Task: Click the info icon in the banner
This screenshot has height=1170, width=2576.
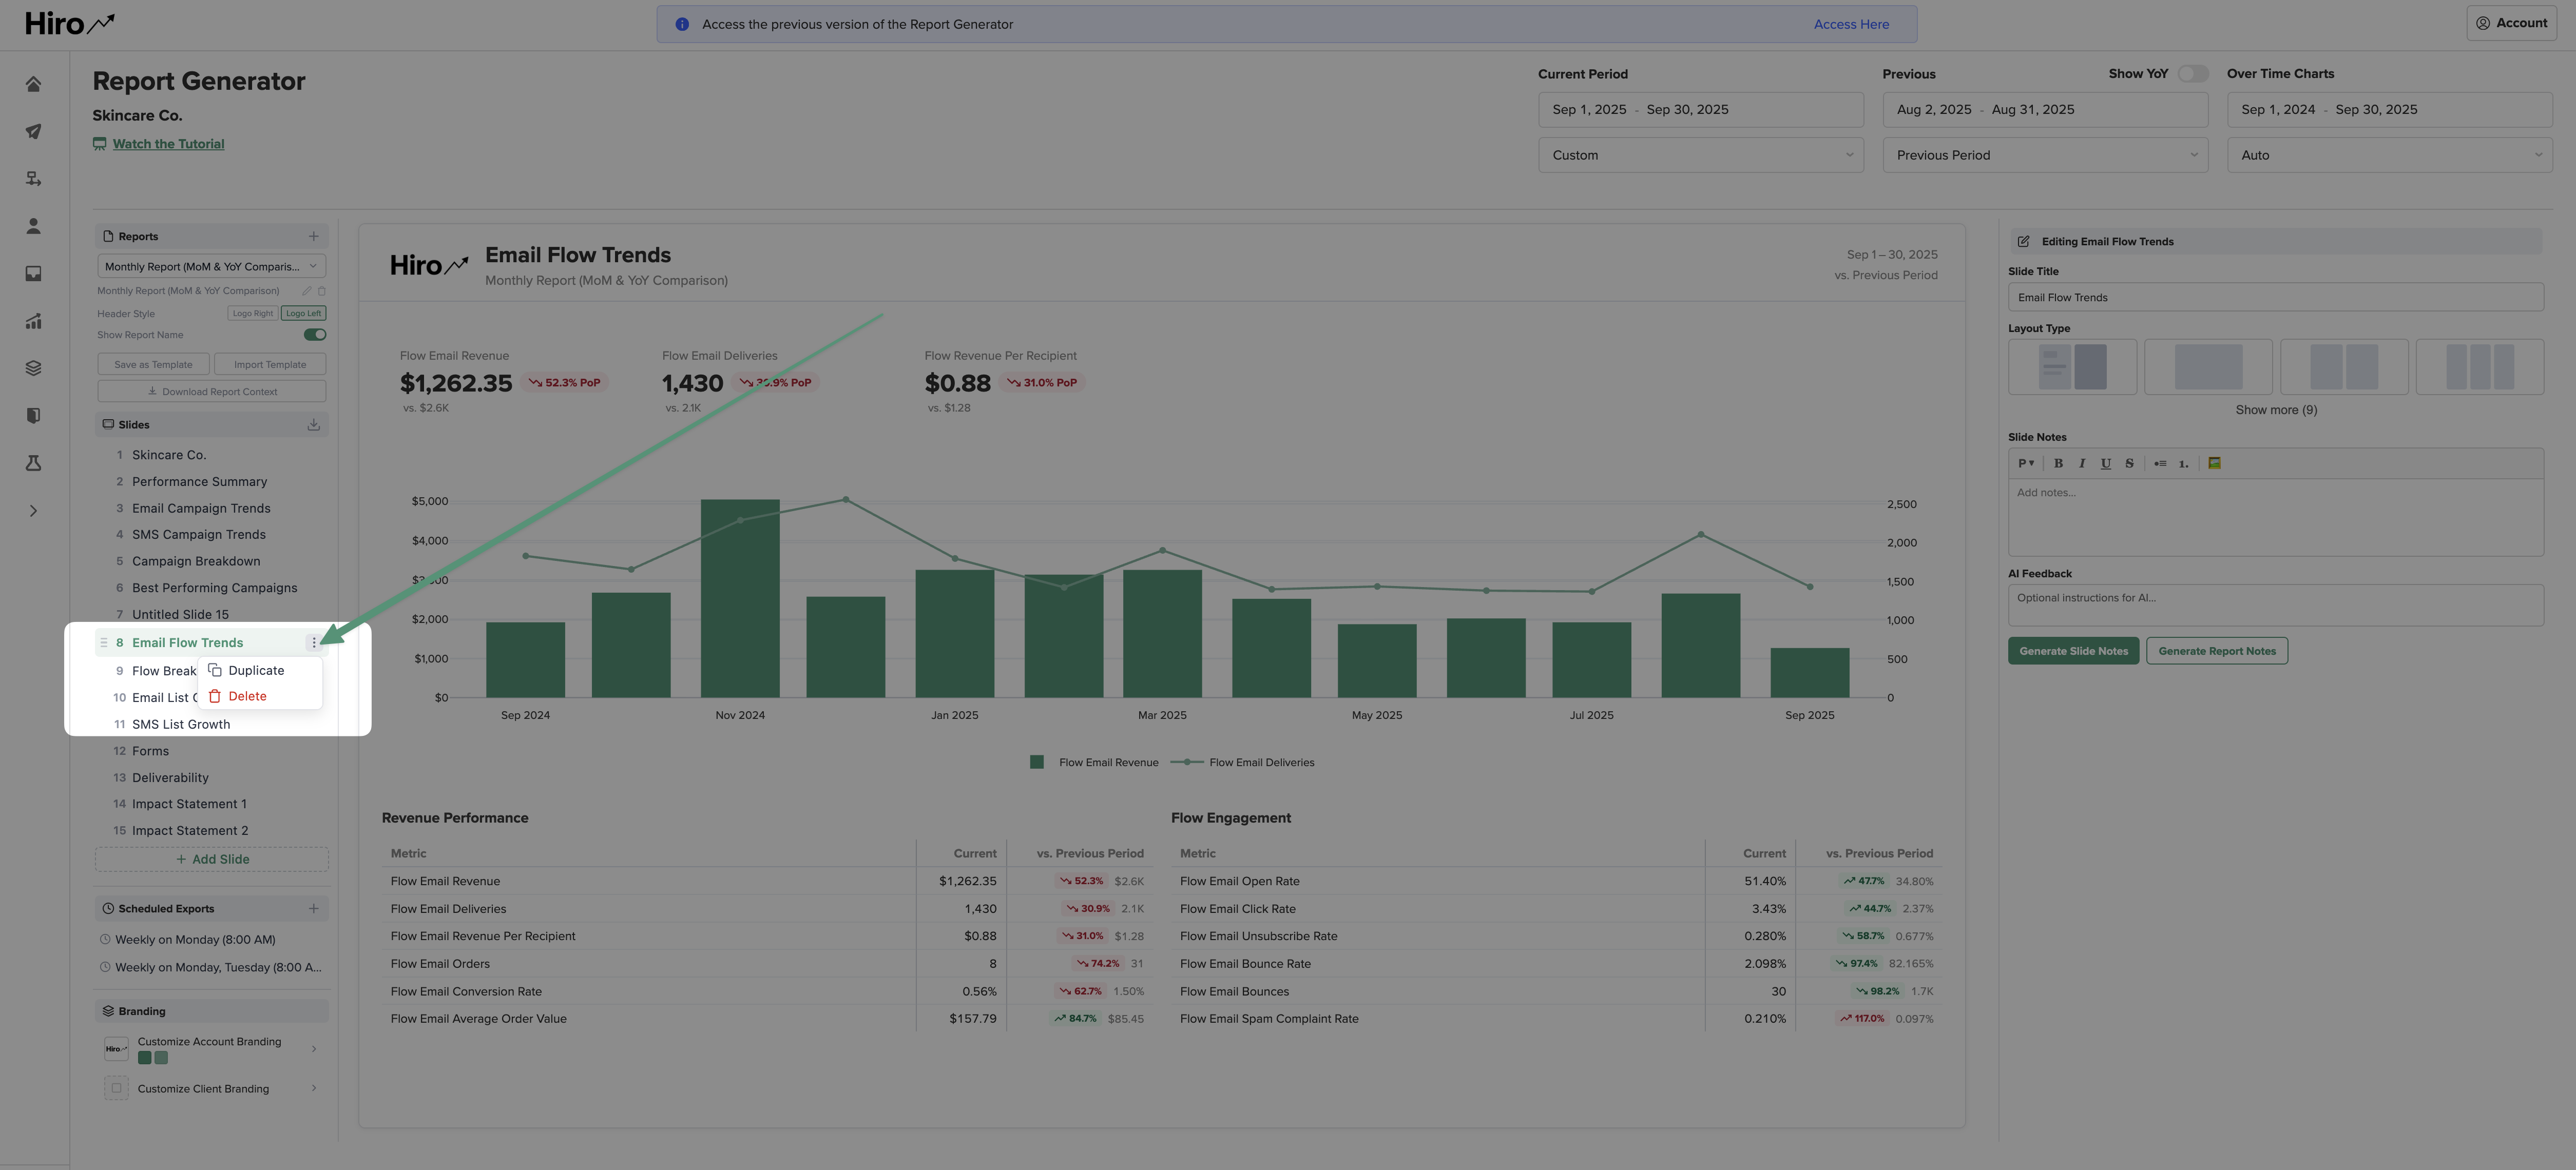Action: (682, 24)
